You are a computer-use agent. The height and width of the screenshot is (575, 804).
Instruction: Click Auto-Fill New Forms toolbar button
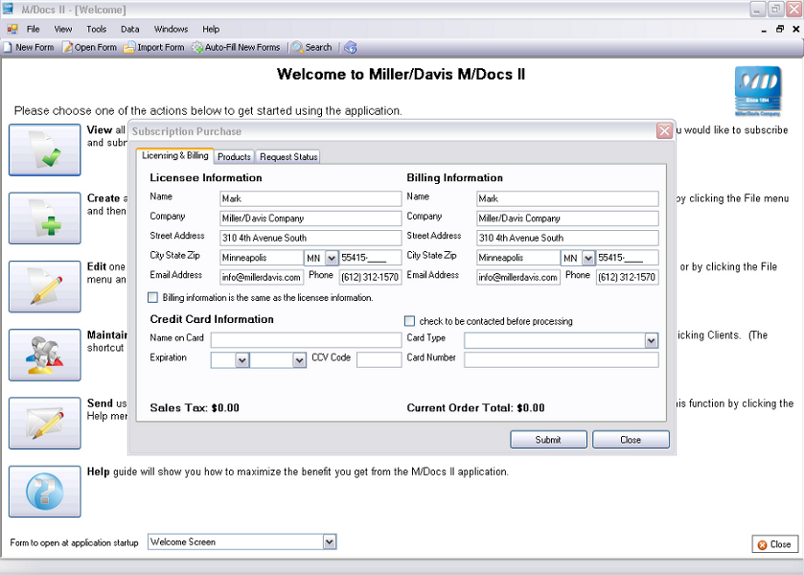[x=236, y=47]
